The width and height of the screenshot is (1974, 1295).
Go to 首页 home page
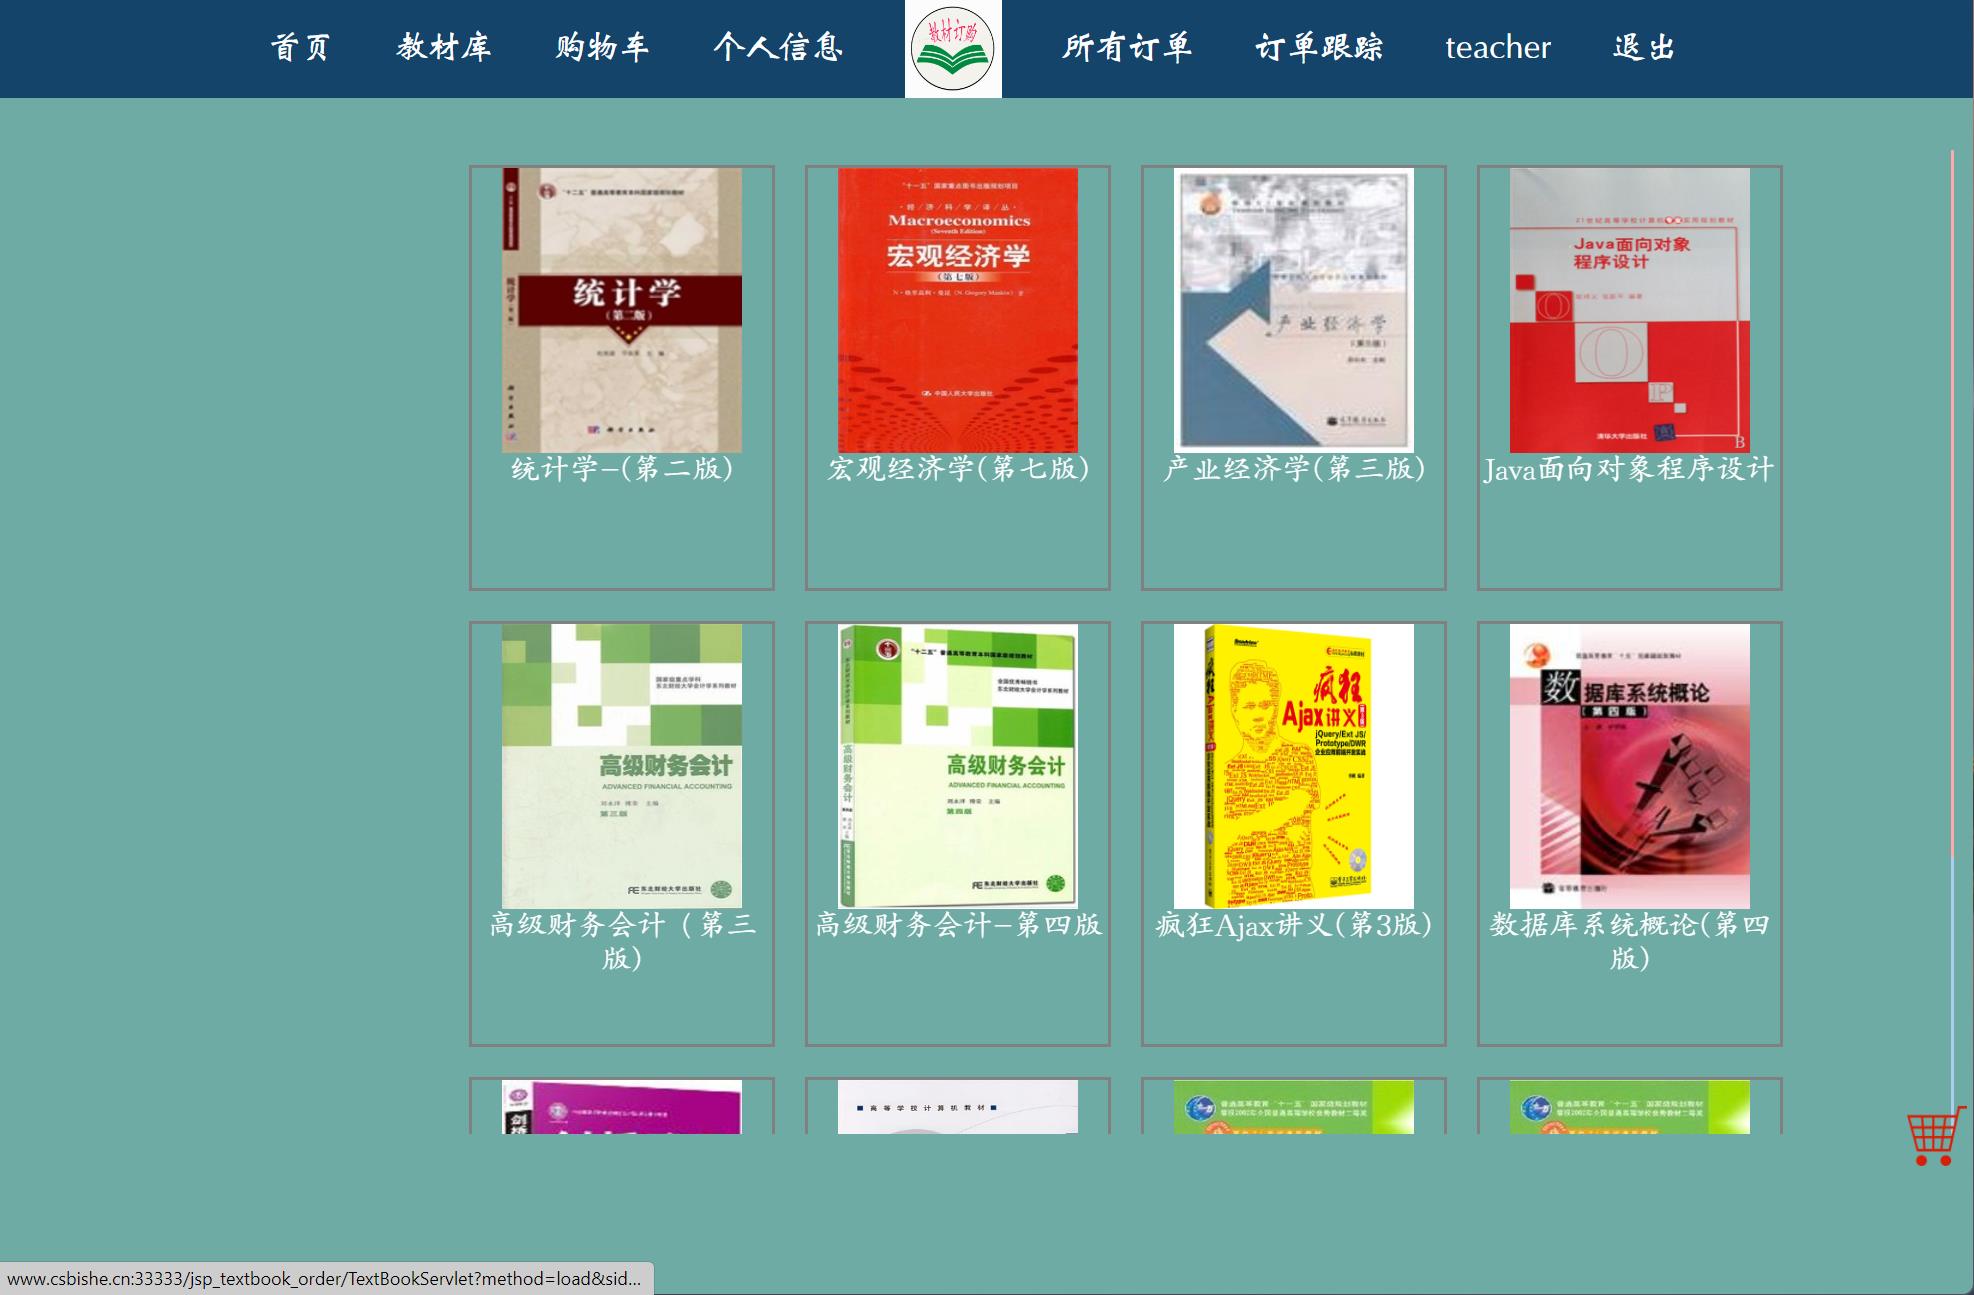(x=301, y=47)
